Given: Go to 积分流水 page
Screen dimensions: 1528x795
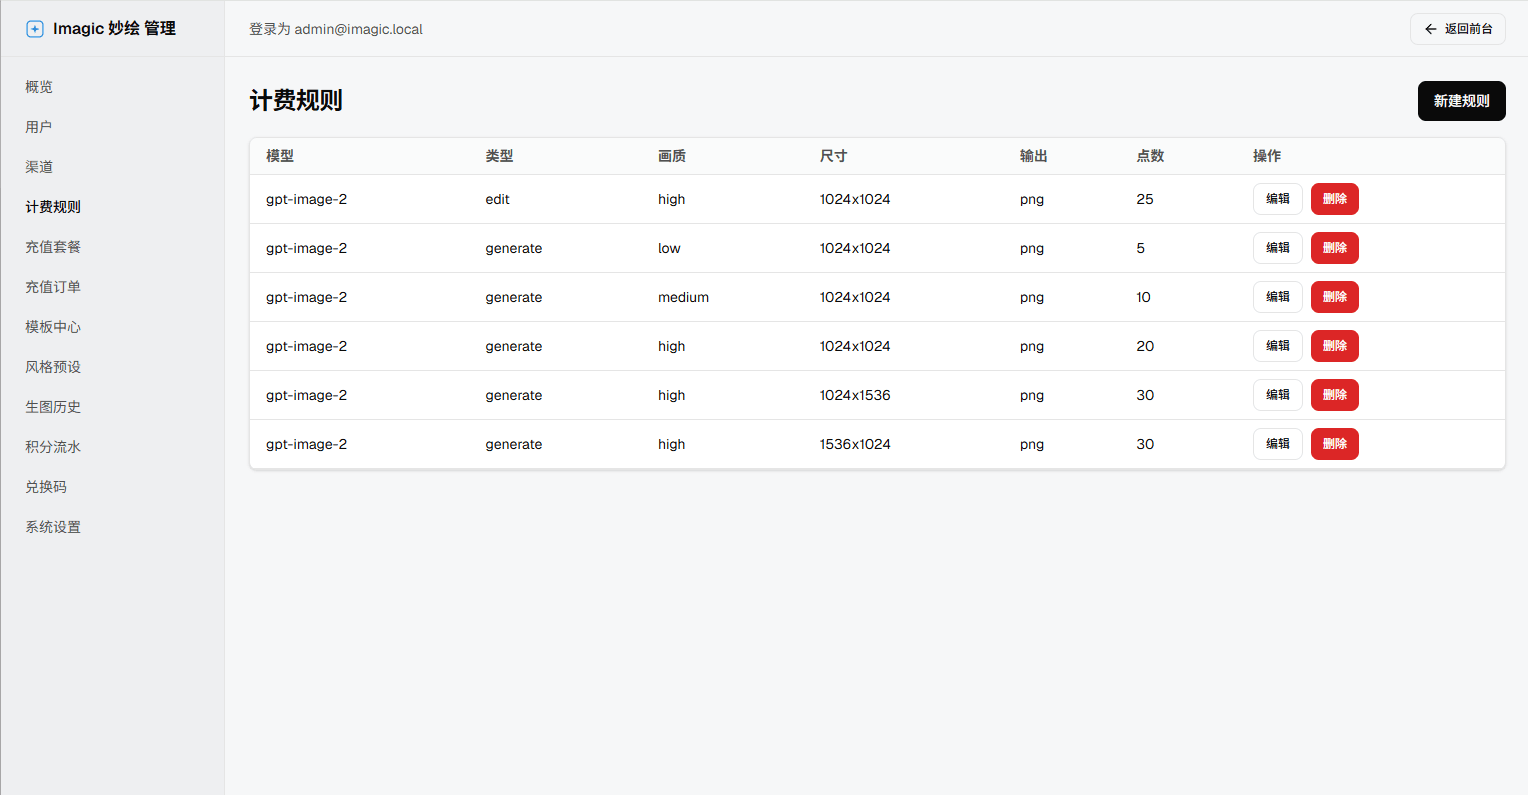Looking at the screenshot, I should pyautogui.click(x=53, y=447).
